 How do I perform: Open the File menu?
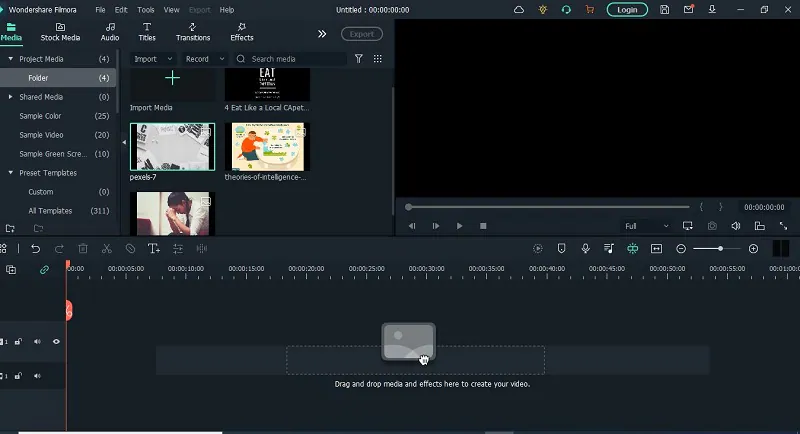pyautogui.click(x=100, y=10)
